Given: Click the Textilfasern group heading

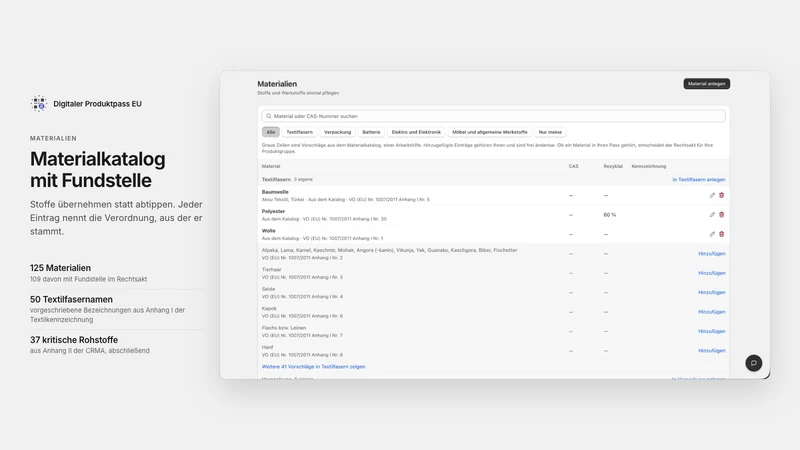Looking at the screenshot, I should click(276, 180).
